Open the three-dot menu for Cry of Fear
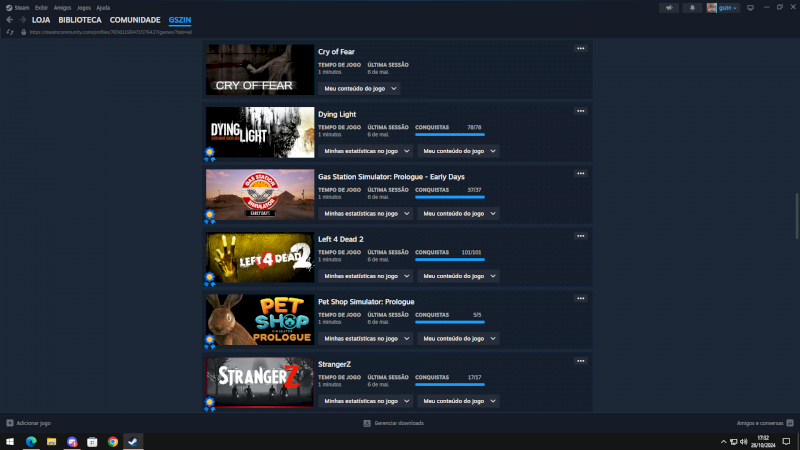The height and width of the screenshot is (450, 800). [581, 48]
